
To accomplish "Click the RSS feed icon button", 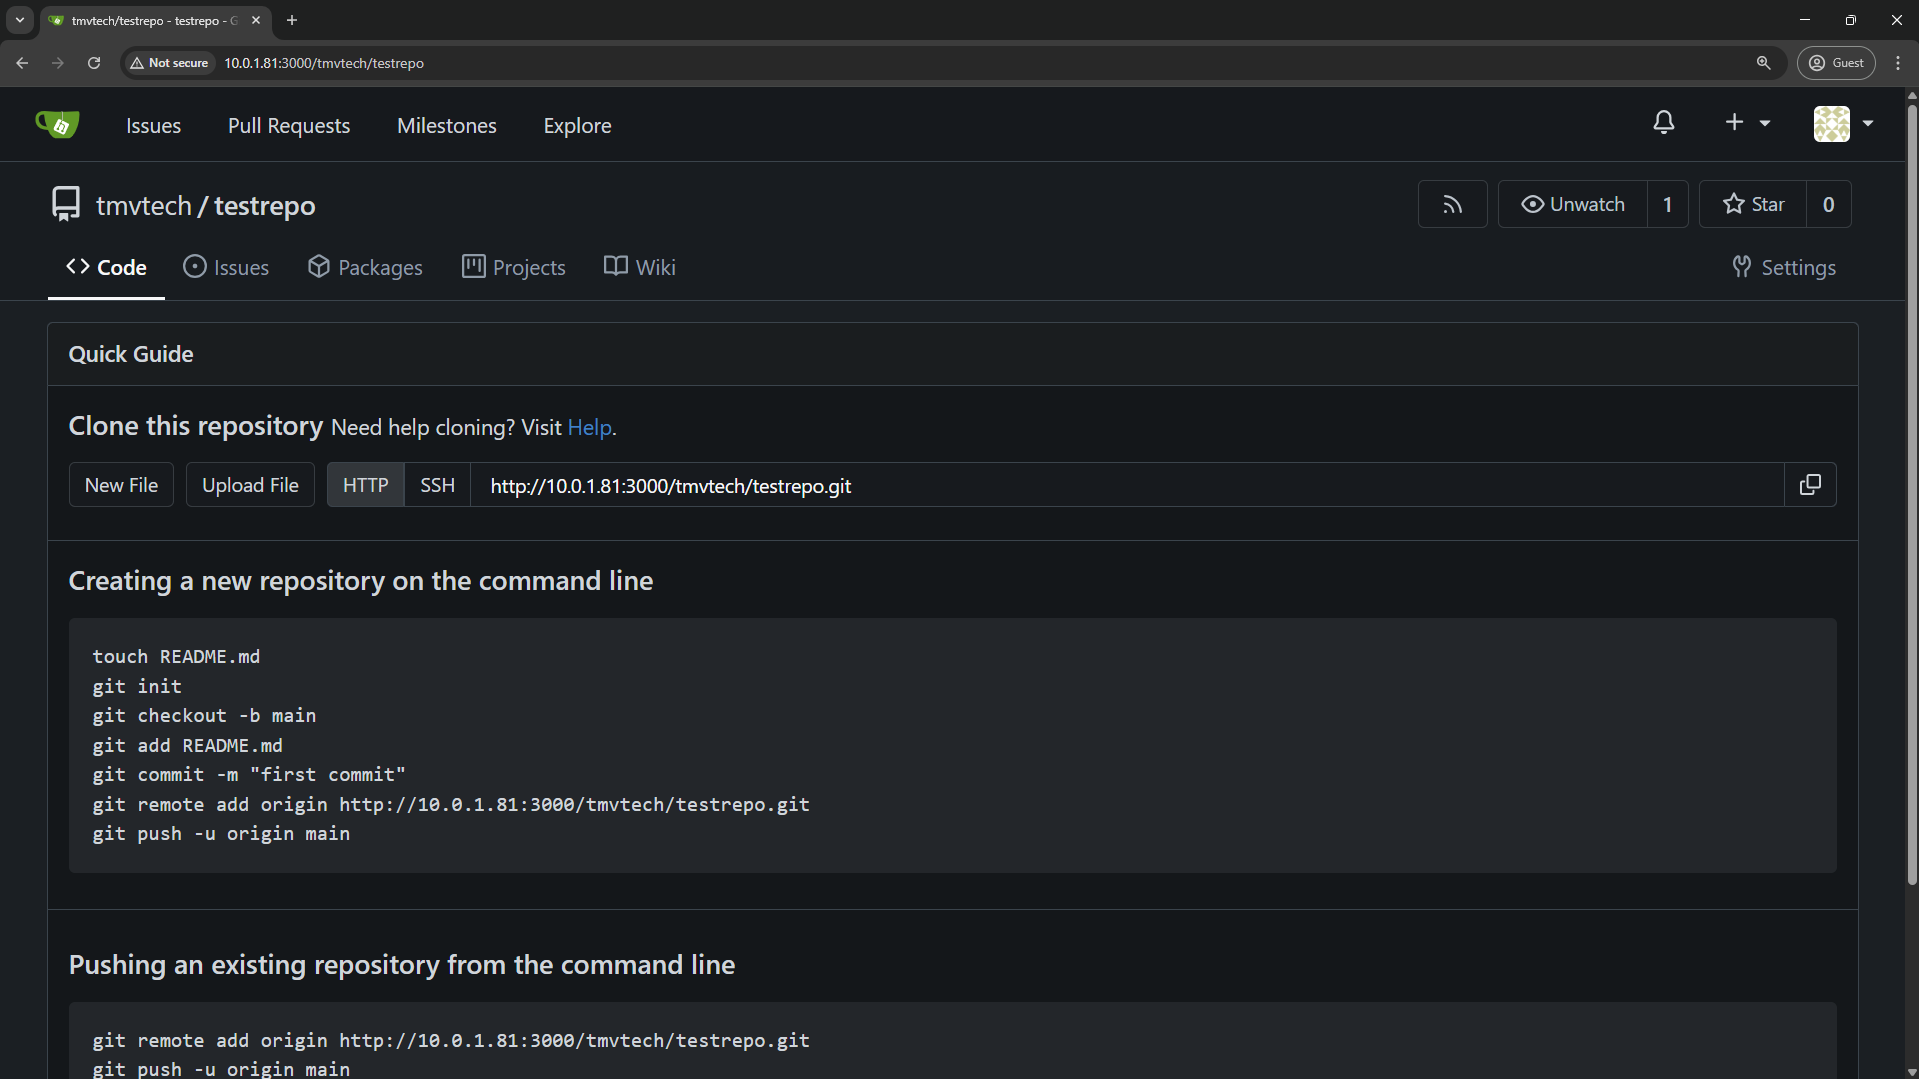I will click(1452, 204).
